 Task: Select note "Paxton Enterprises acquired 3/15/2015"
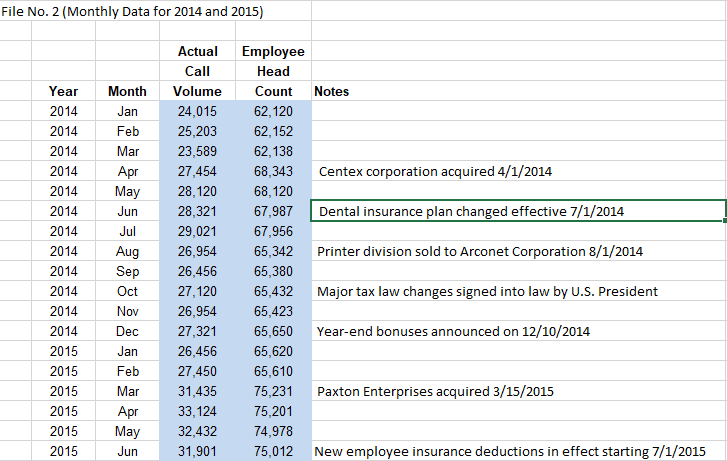[519, 390]
